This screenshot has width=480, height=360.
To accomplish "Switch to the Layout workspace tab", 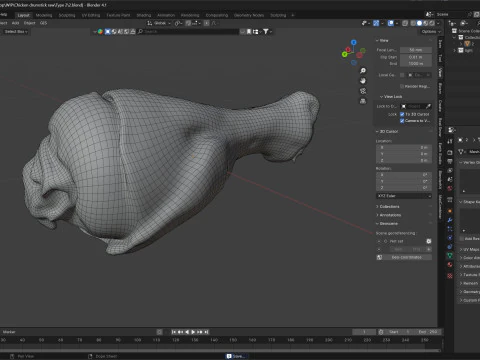I will click(x=23, y=15).
